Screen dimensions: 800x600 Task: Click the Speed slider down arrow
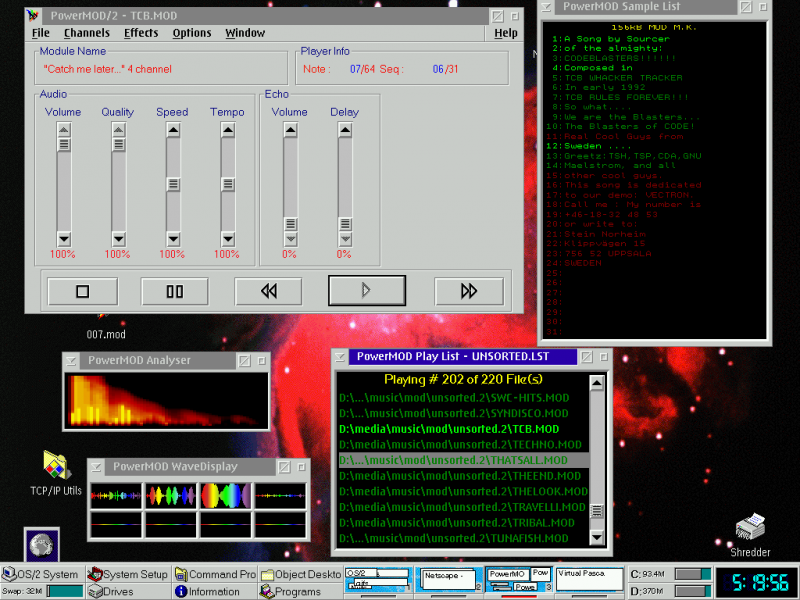point(173,238)
